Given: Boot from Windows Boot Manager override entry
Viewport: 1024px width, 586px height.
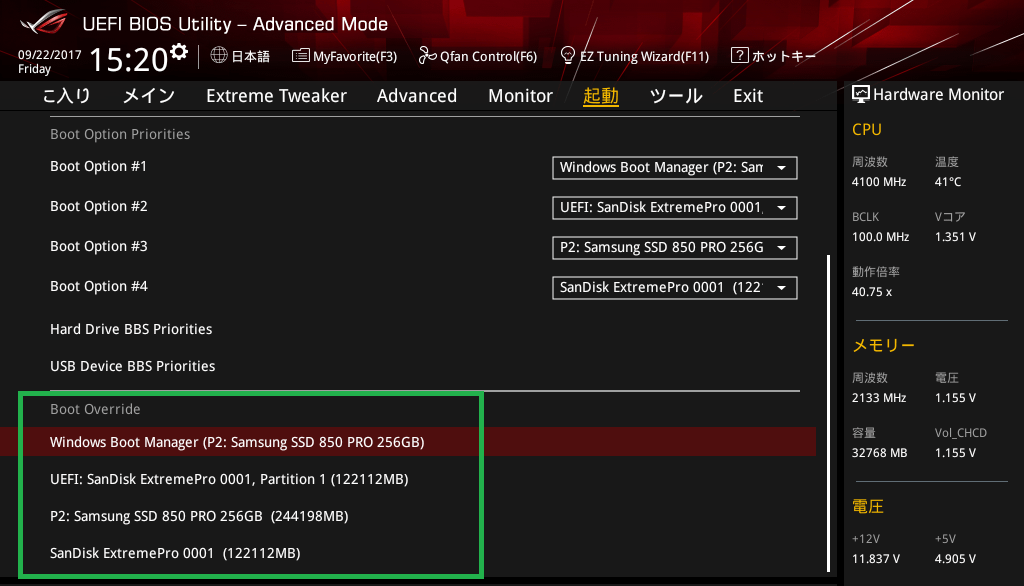Looking at the screenshot, I should [408, 442].
